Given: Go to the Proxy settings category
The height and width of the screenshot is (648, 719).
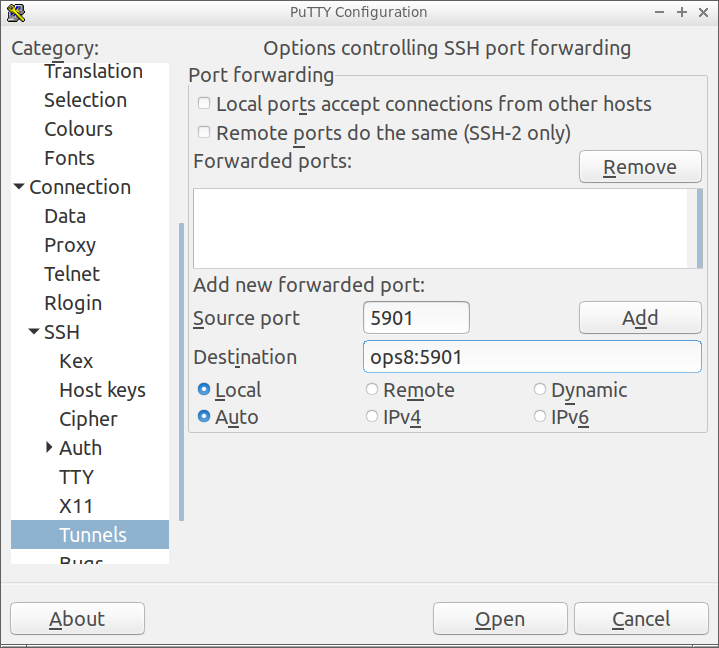Looking at the screenshot, I should coord(70,245).
